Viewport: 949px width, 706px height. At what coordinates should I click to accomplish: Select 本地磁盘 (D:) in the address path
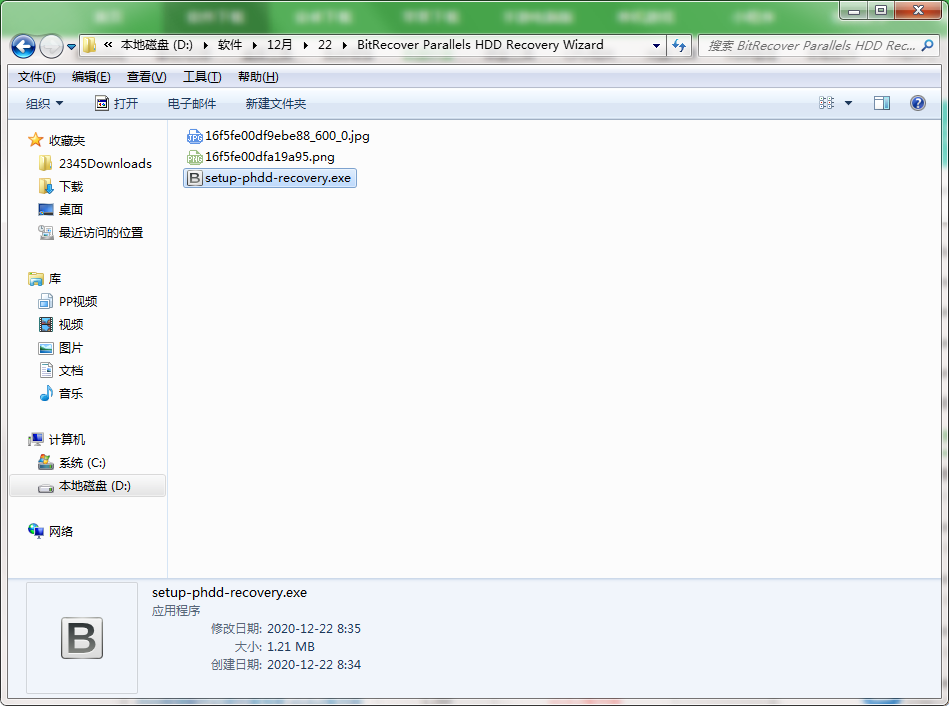(x=157, y=45)
